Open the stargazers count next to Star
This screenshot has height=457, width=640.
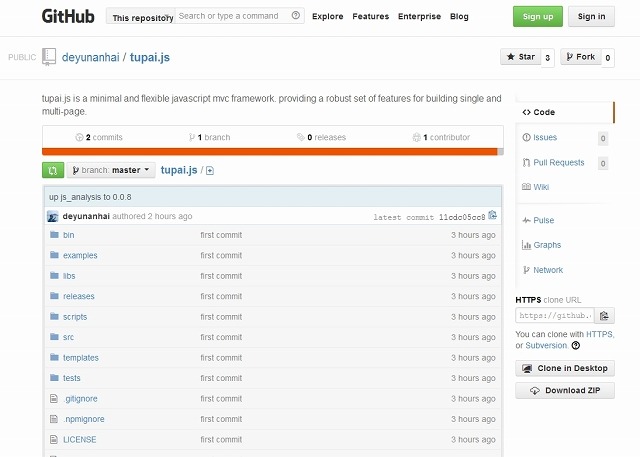click(x=548, y=58)
